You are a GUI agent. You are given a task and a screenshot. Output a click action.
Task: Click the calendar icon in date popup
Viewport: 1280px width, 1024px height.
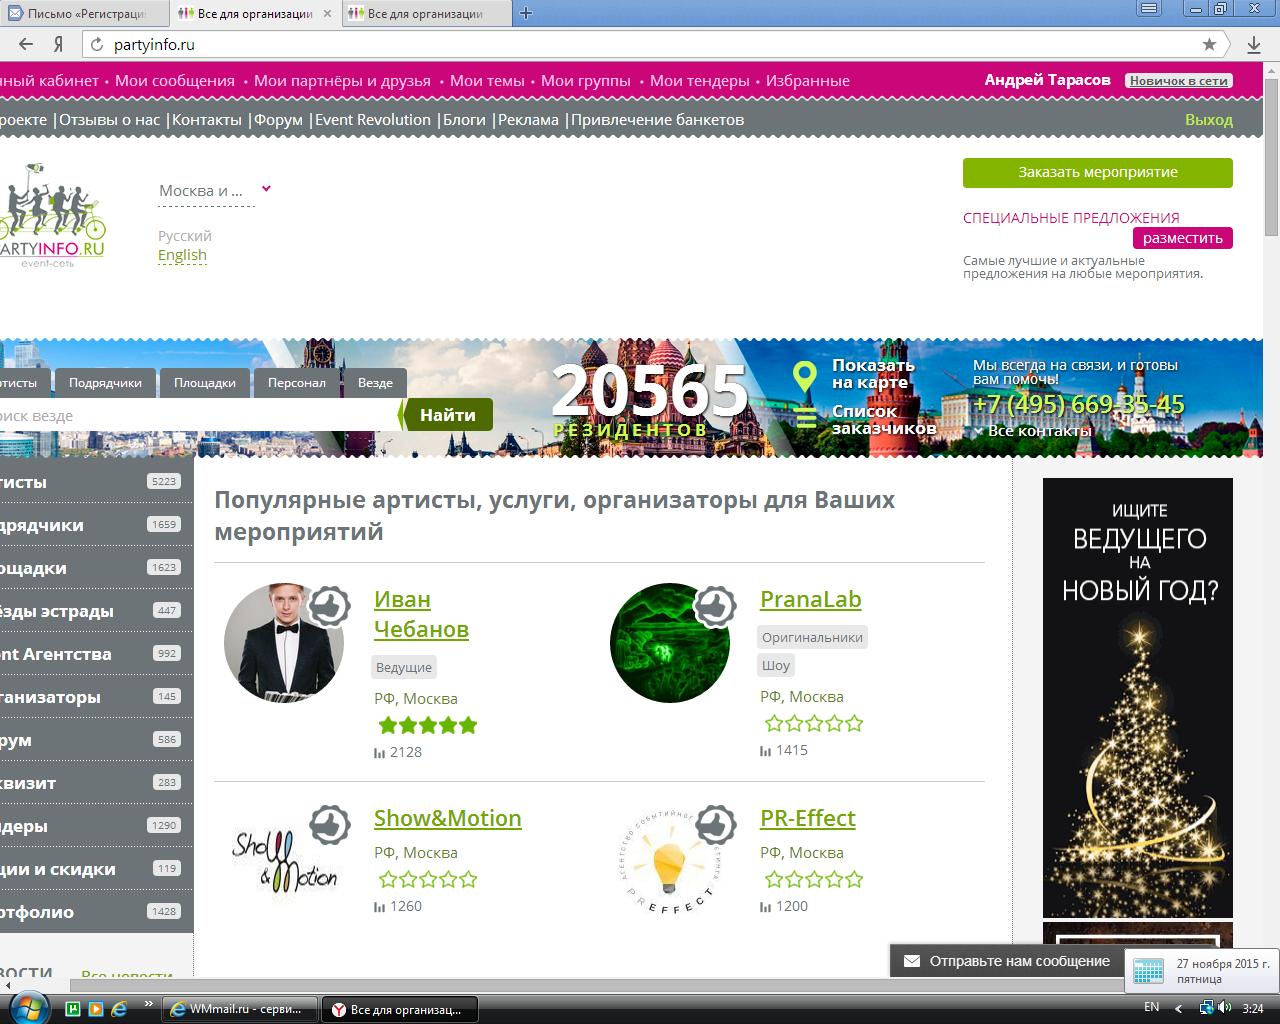coord(1148,970)
